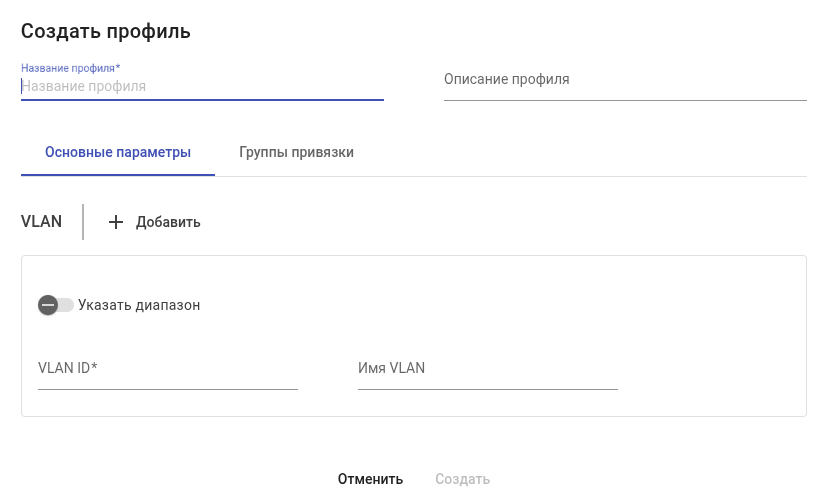Click the Указать диапазон label text
This screenshot has height=504, width=828.
tap(139, 305)
